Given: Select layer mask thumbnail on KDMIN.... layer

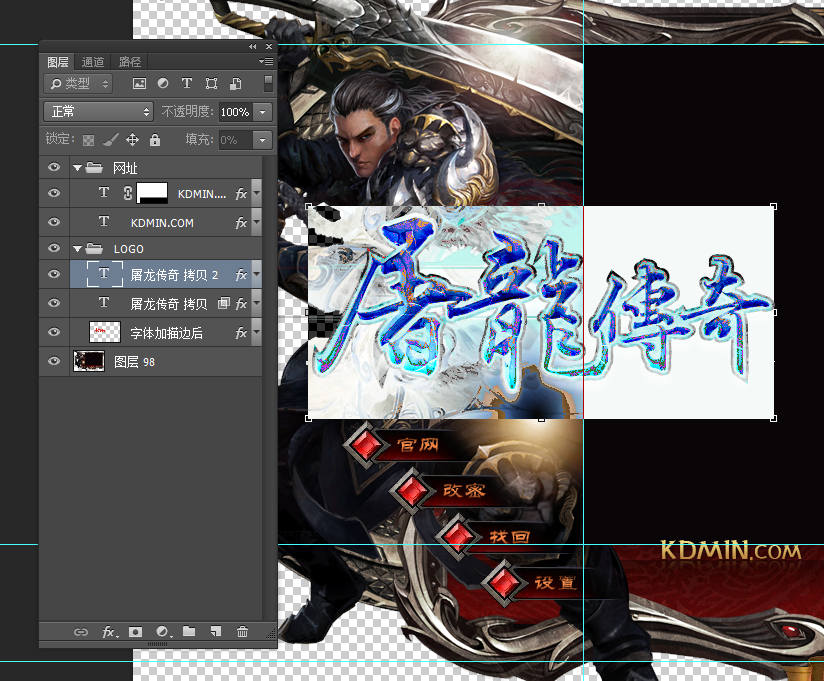Looking at the screenshot, I should coord(152,193).
